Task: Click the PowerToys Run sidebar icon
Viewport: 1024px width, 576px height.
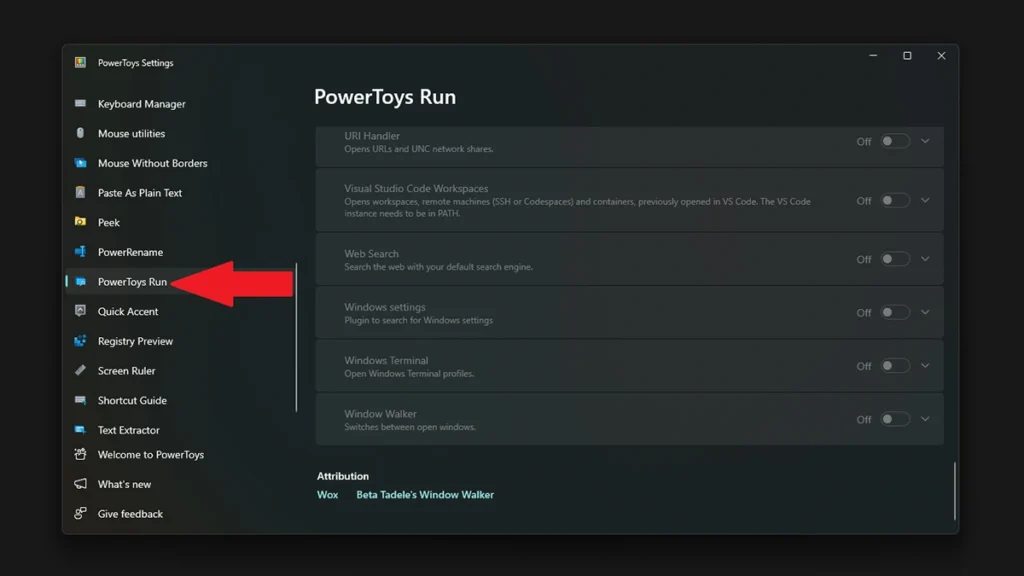Action: pyautogui.click(x=80, y=281)
